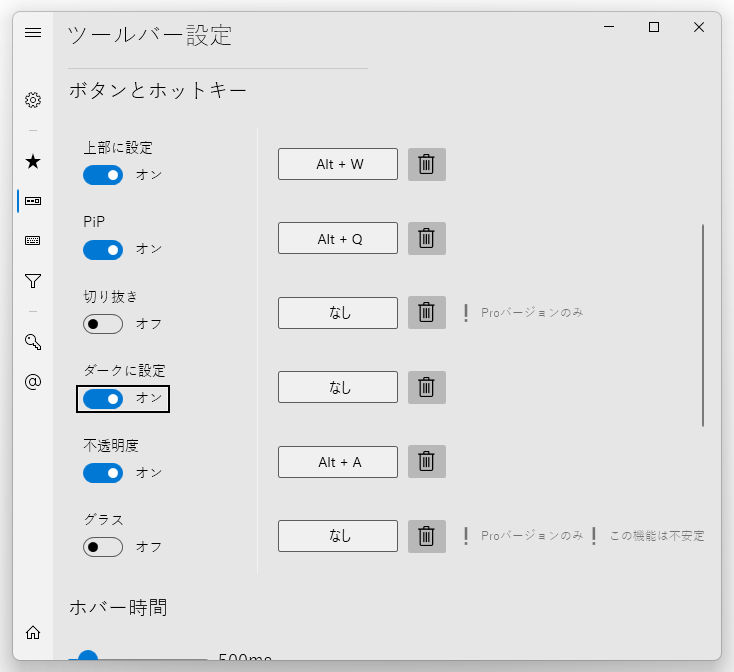Click the ツールバー設定 page title

150,36
